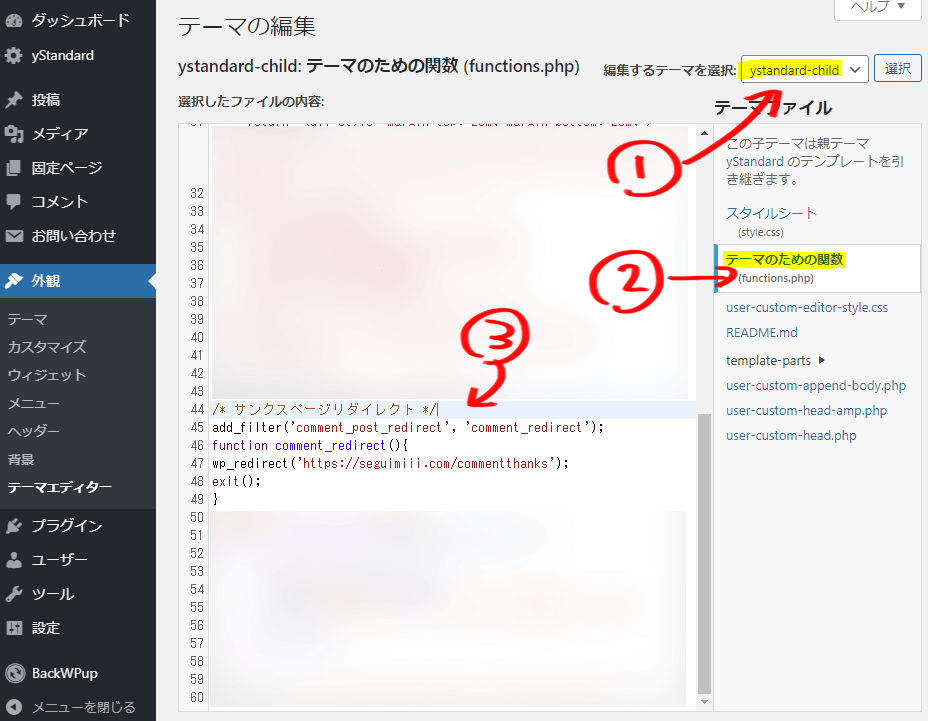928x721 pixels.
Task: Open ヘッダー submenu item
Action: [x=33, y=432]
